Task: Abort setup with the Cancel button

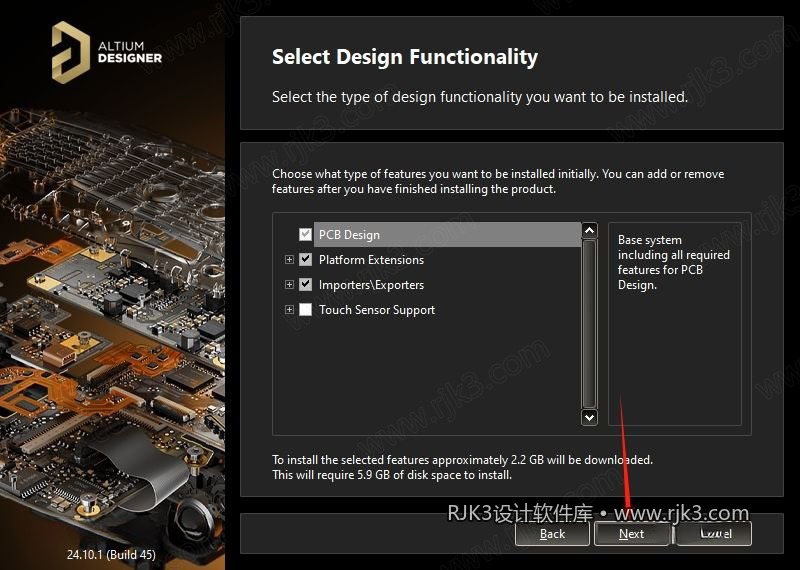Action: coord(714,534)
